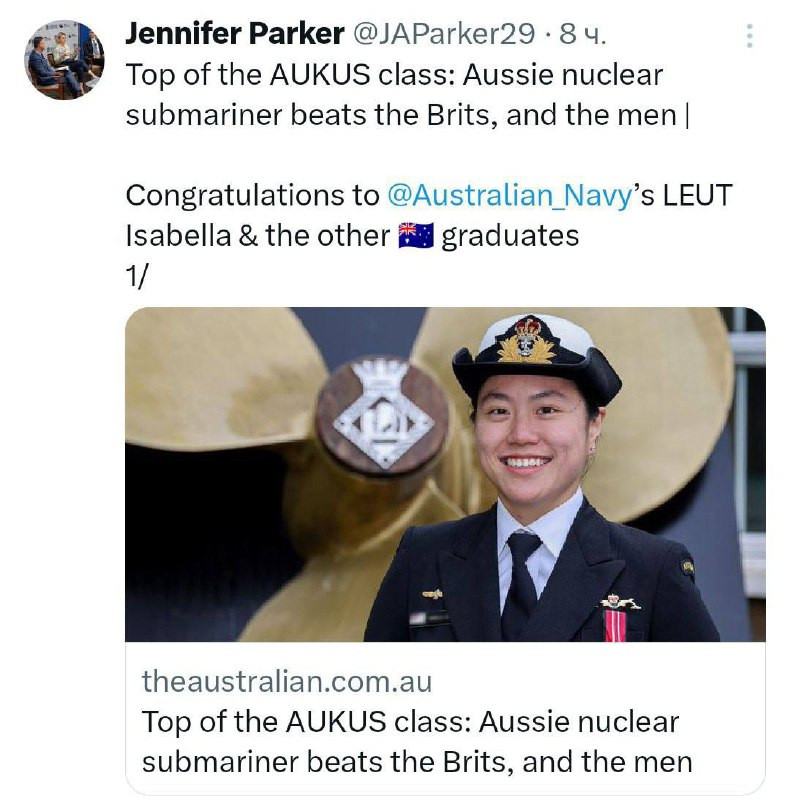This screenshot has width=790, height=800.
Task: Click the Jennifer Parker display name
Action: coord(235,34)
